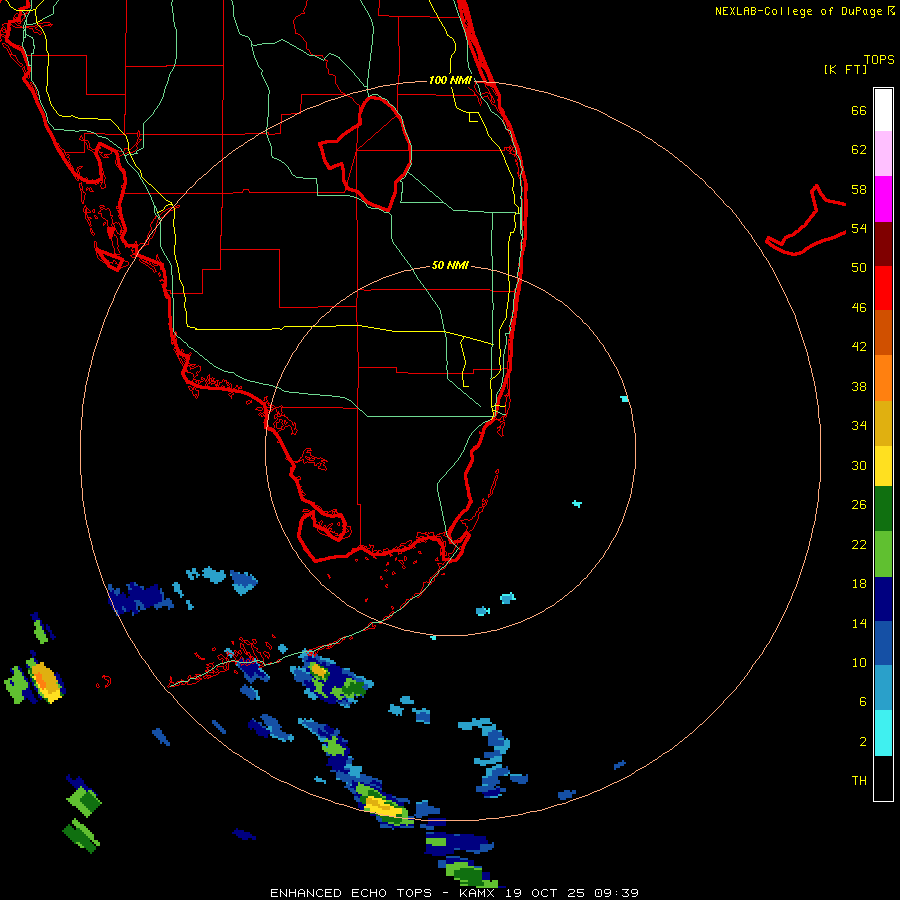Click the 100 NMI range ring label
Screen dimensions: 900x900
pyautogui.click(x=450, y=80)
